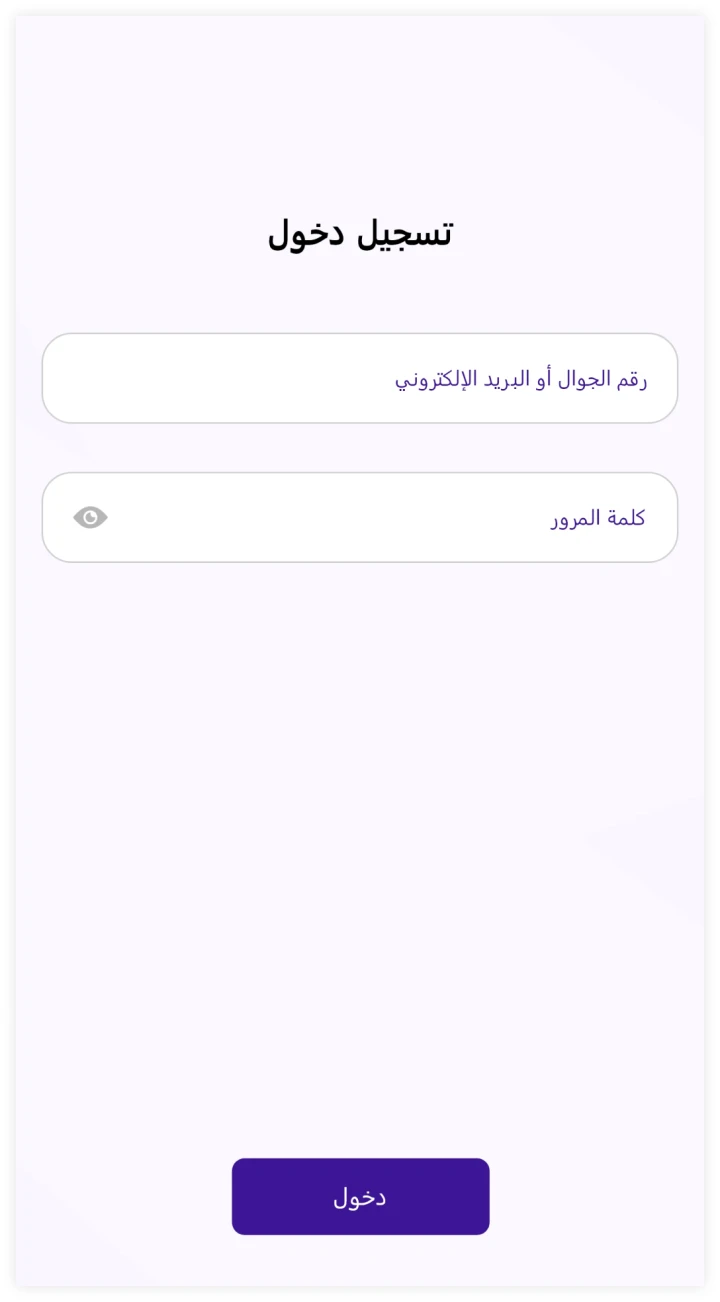Focus the رقم الجوال أو البريد الإلكتروني field
The image size is (720, 1302).
point(360,378)
